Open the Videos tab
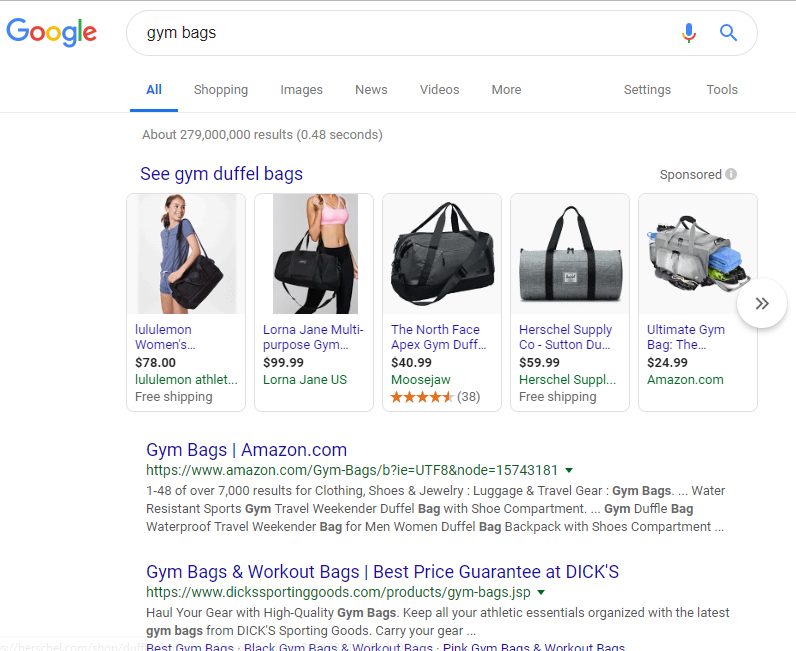 [440, 90]
